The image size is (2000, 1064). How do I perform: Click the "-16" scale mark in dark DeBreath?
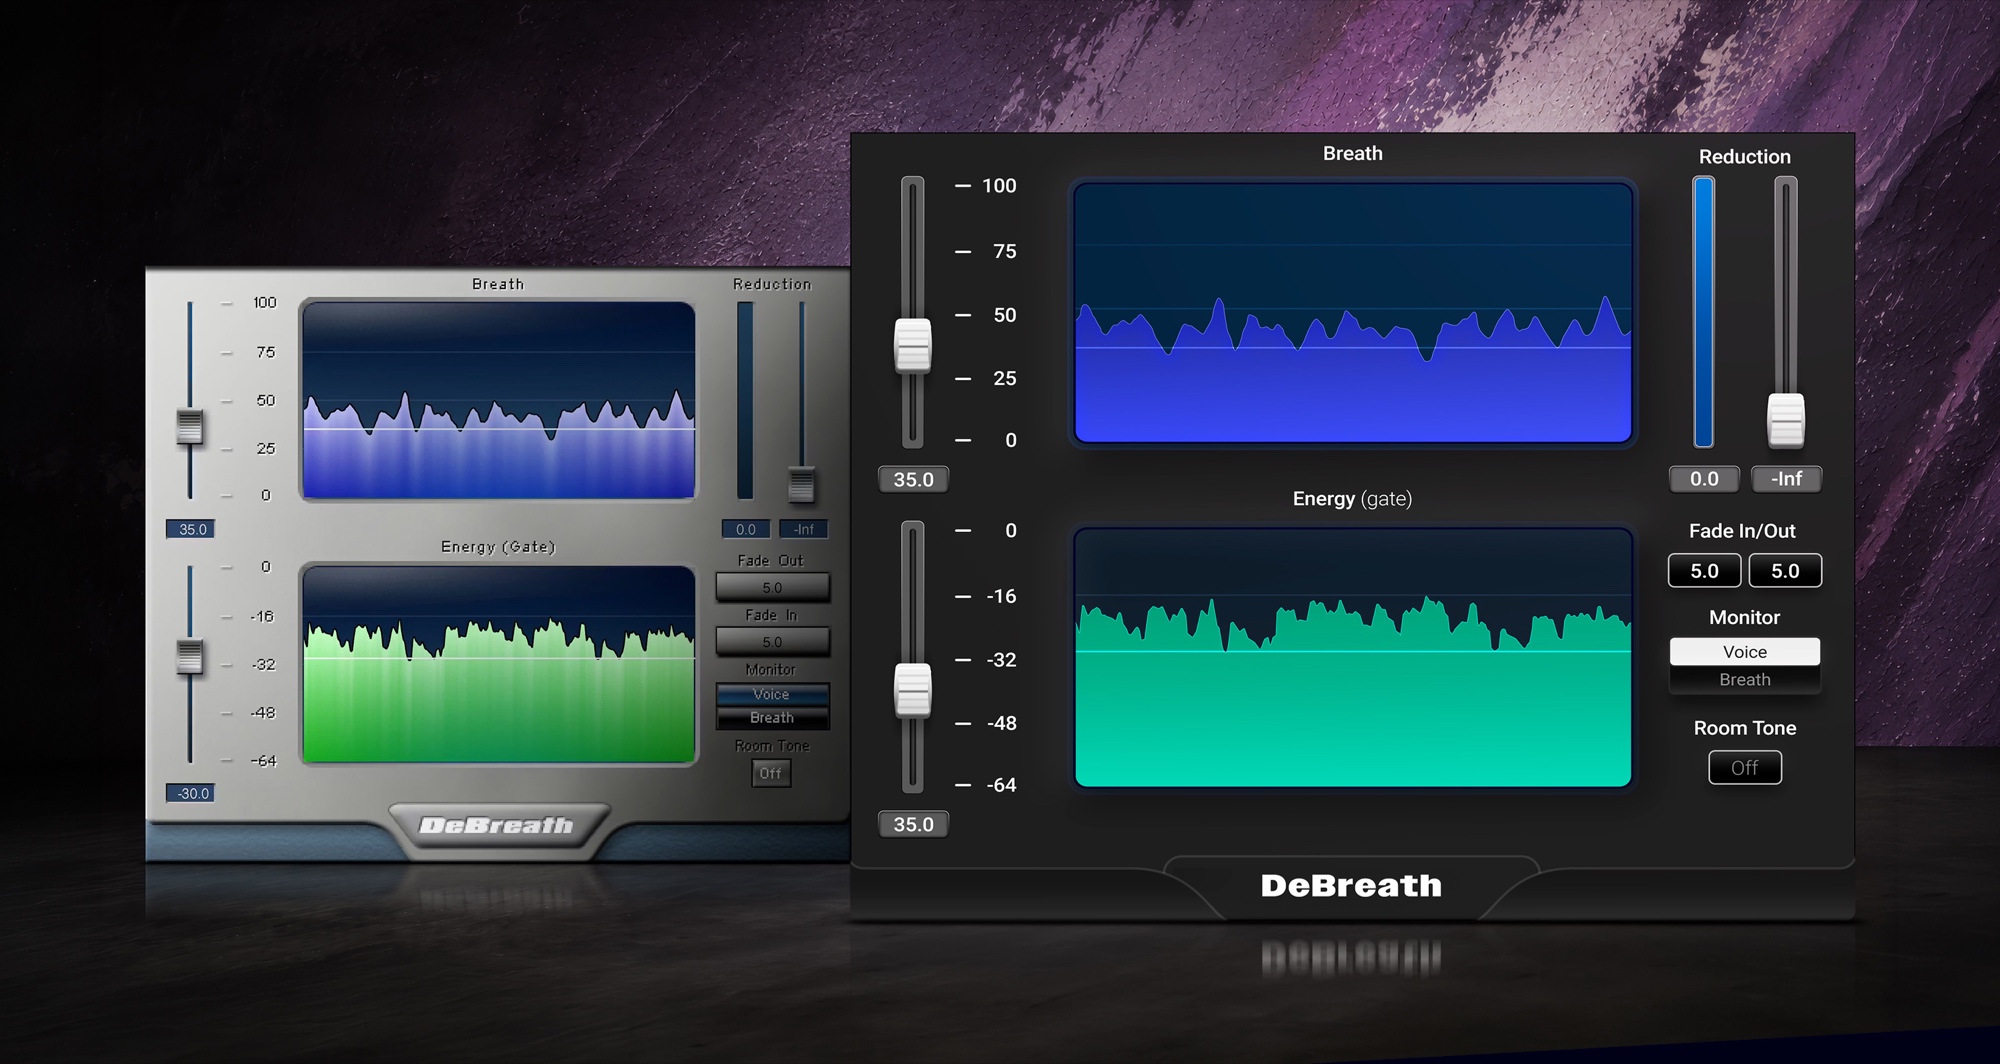point(1002,596)
